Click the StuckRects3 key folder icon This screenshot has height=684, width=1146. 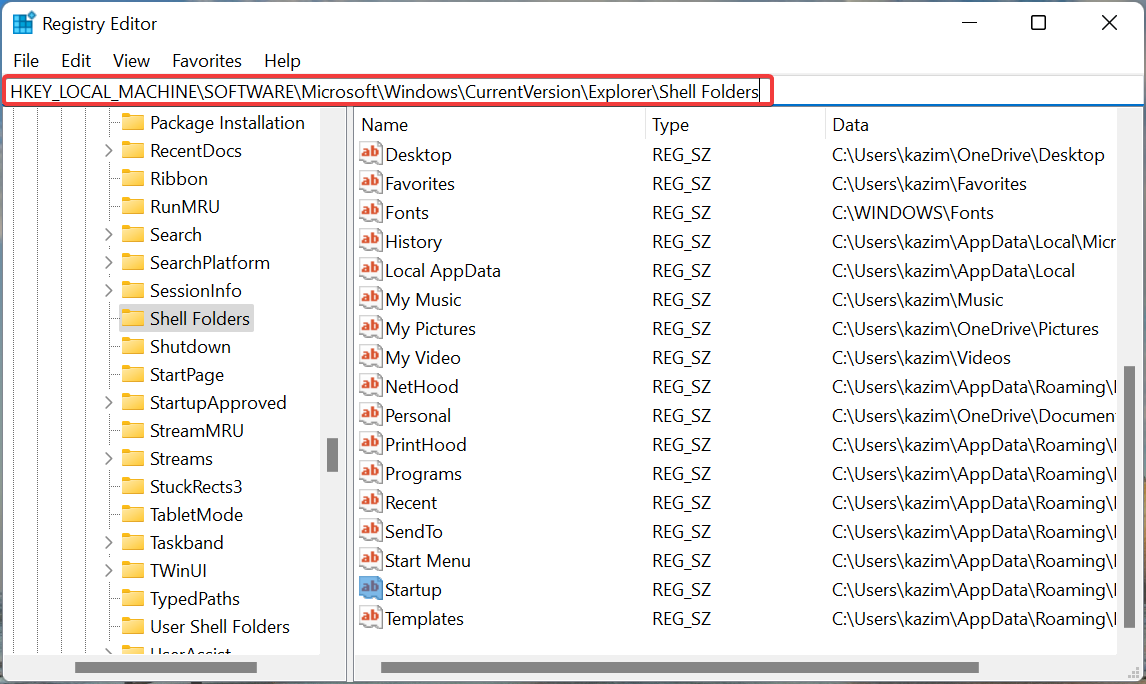point(132,486)
